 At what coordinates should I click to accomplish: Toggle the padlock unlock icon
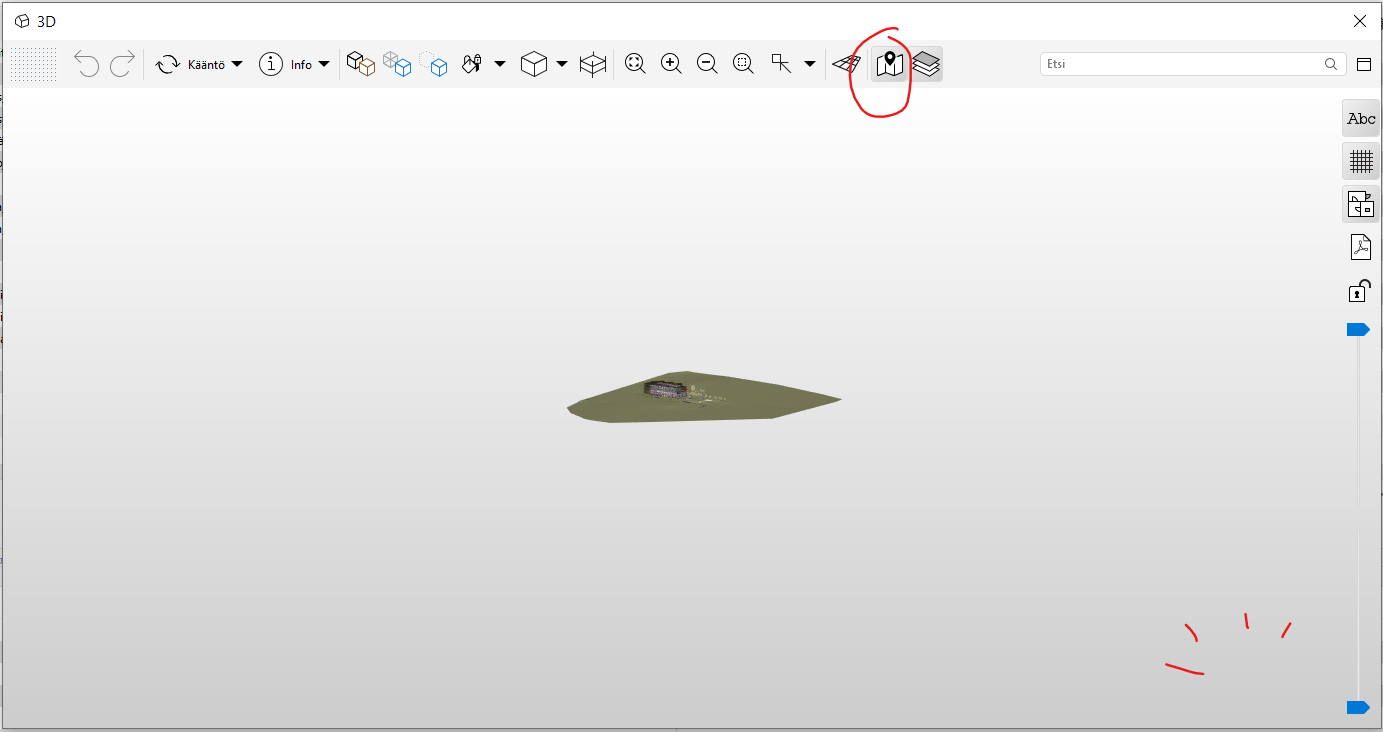(x=1359, y=290)
